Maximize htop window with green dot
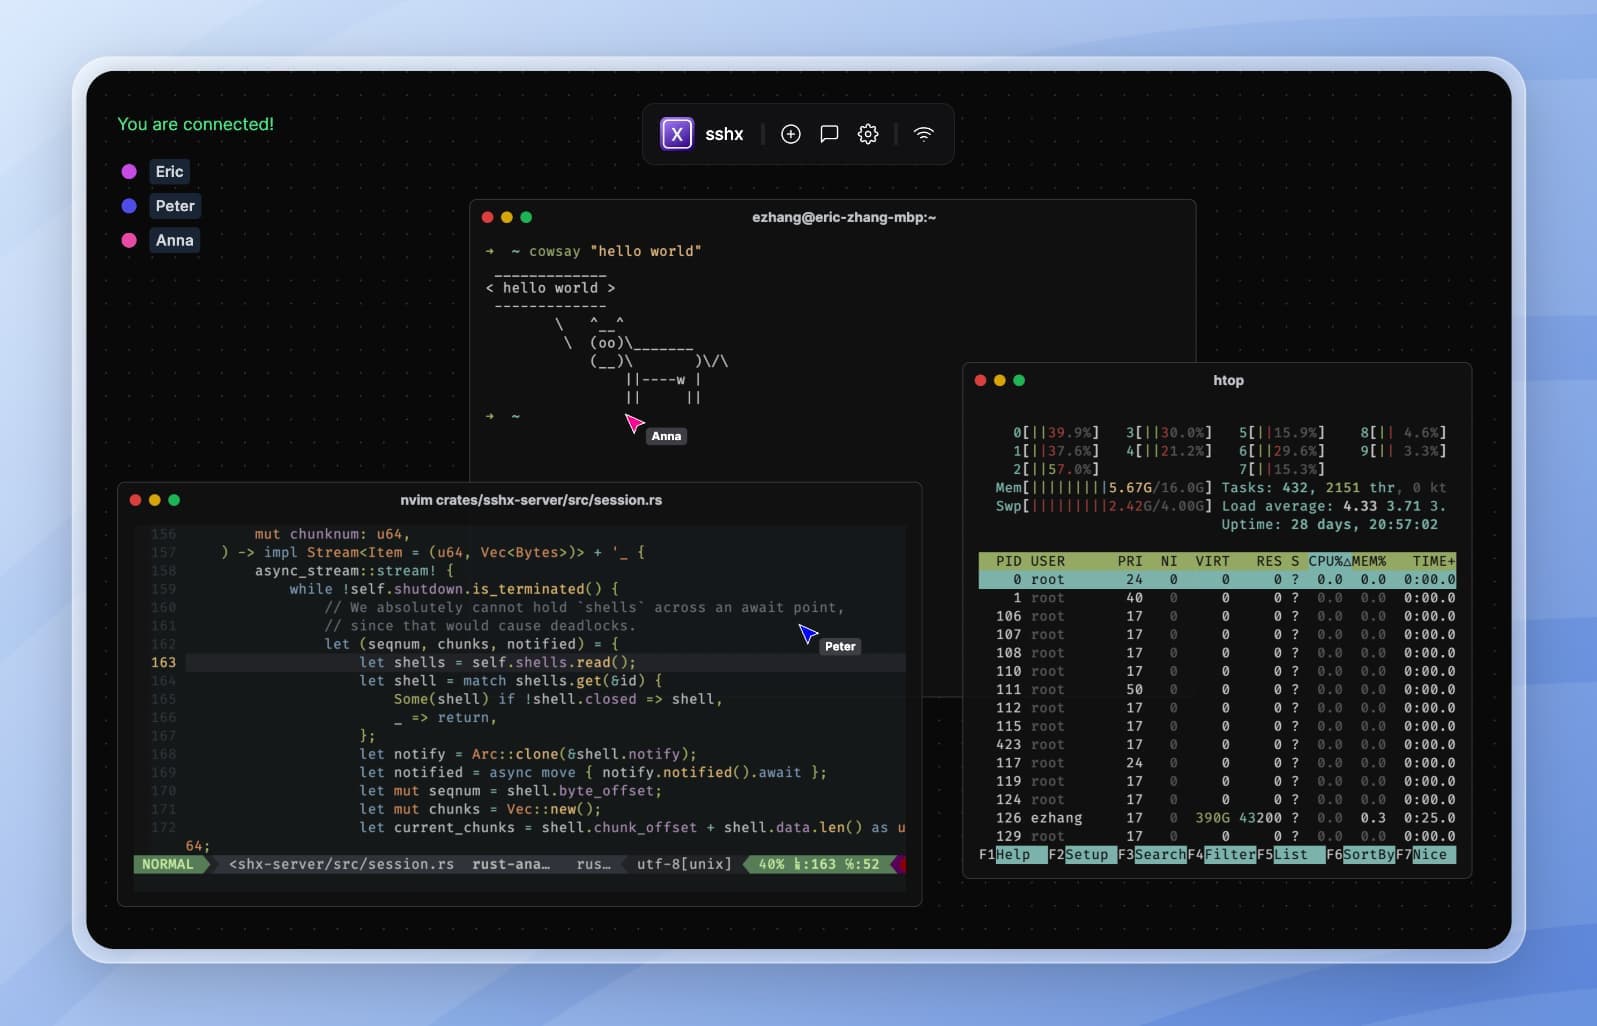 1019,380
